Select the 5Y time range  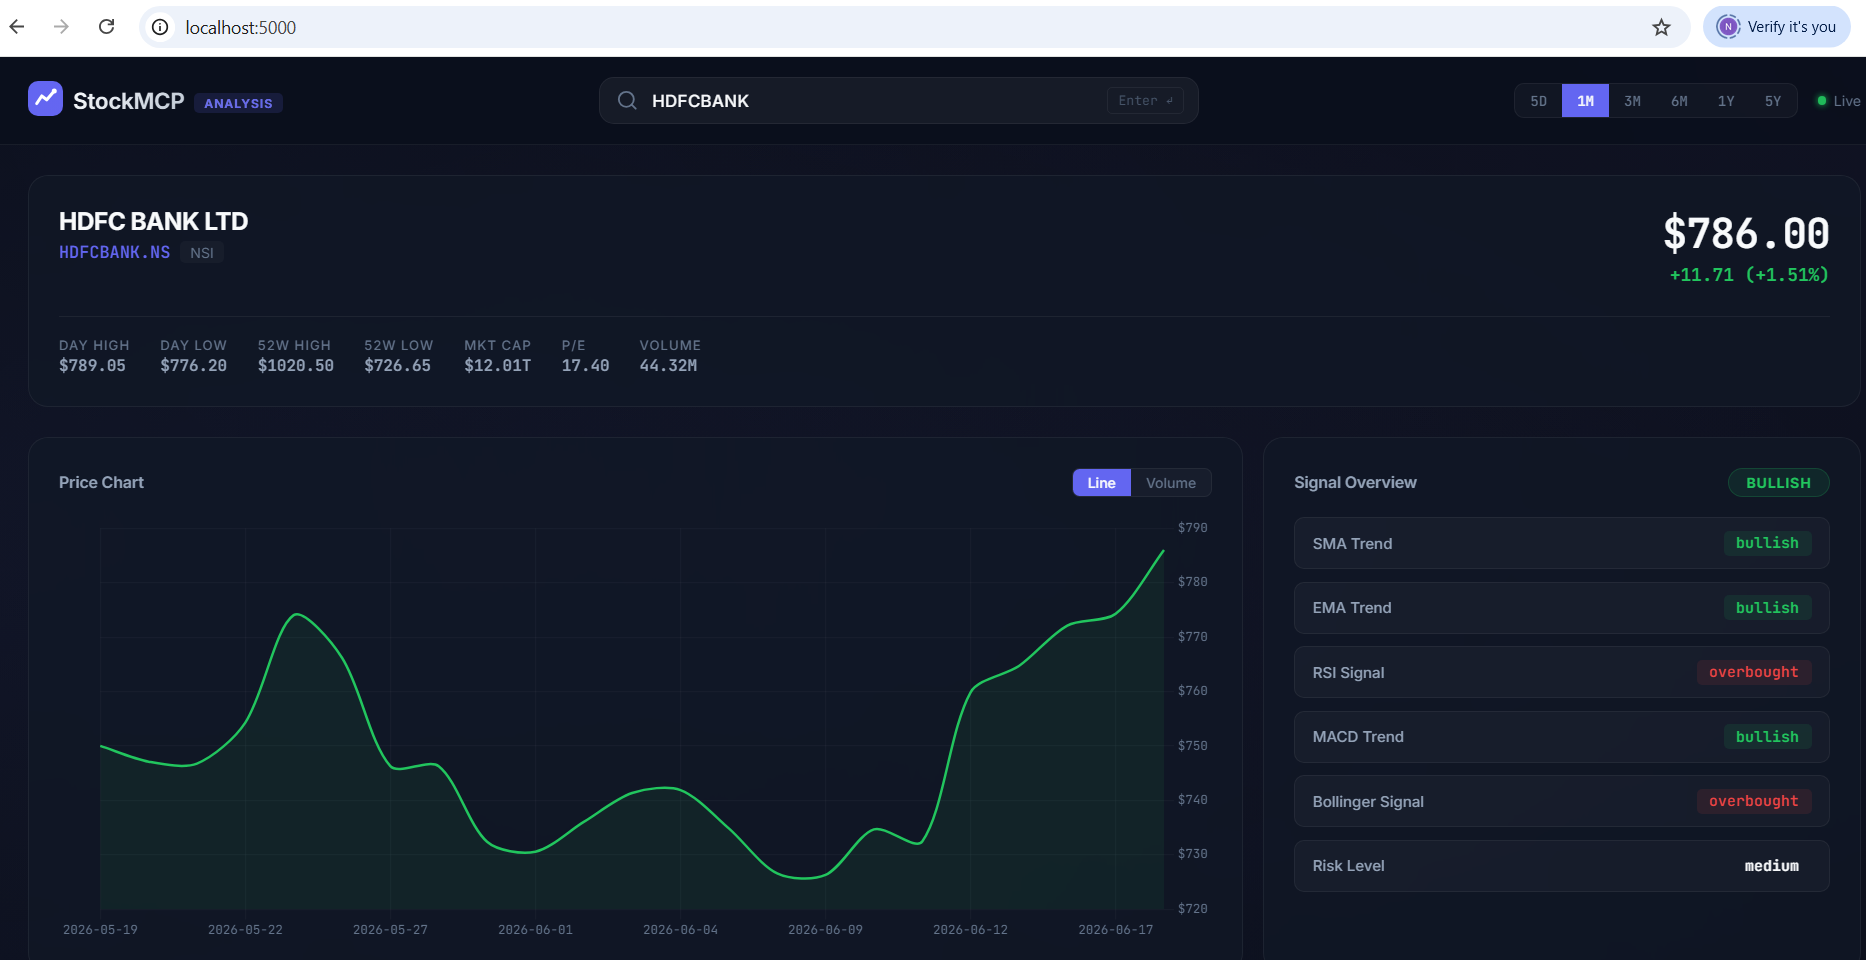click(x=1773, y=101)
